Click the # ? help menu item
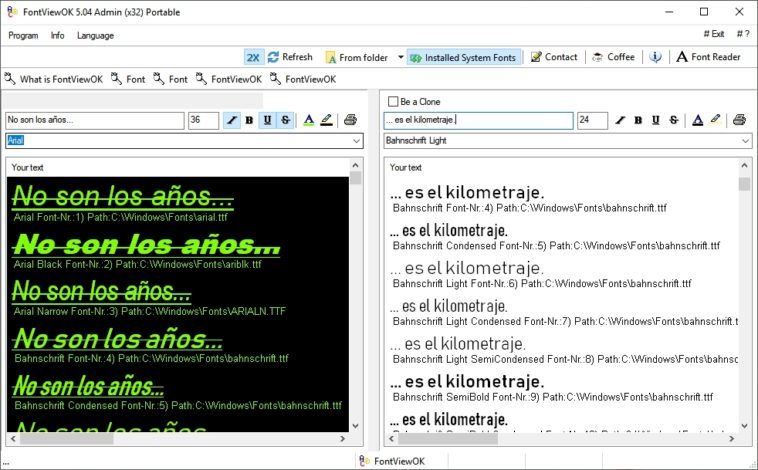This screenshot has width=758, height=470. (743, 34)
